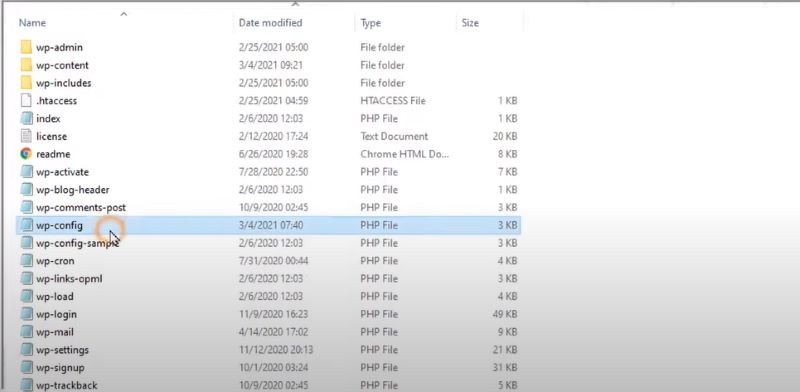Image resolution: width=800 pixels, height=392 pixels.
Task: Select the wp-cron file name
Action: pyautogui.click(x=55, y=261)
